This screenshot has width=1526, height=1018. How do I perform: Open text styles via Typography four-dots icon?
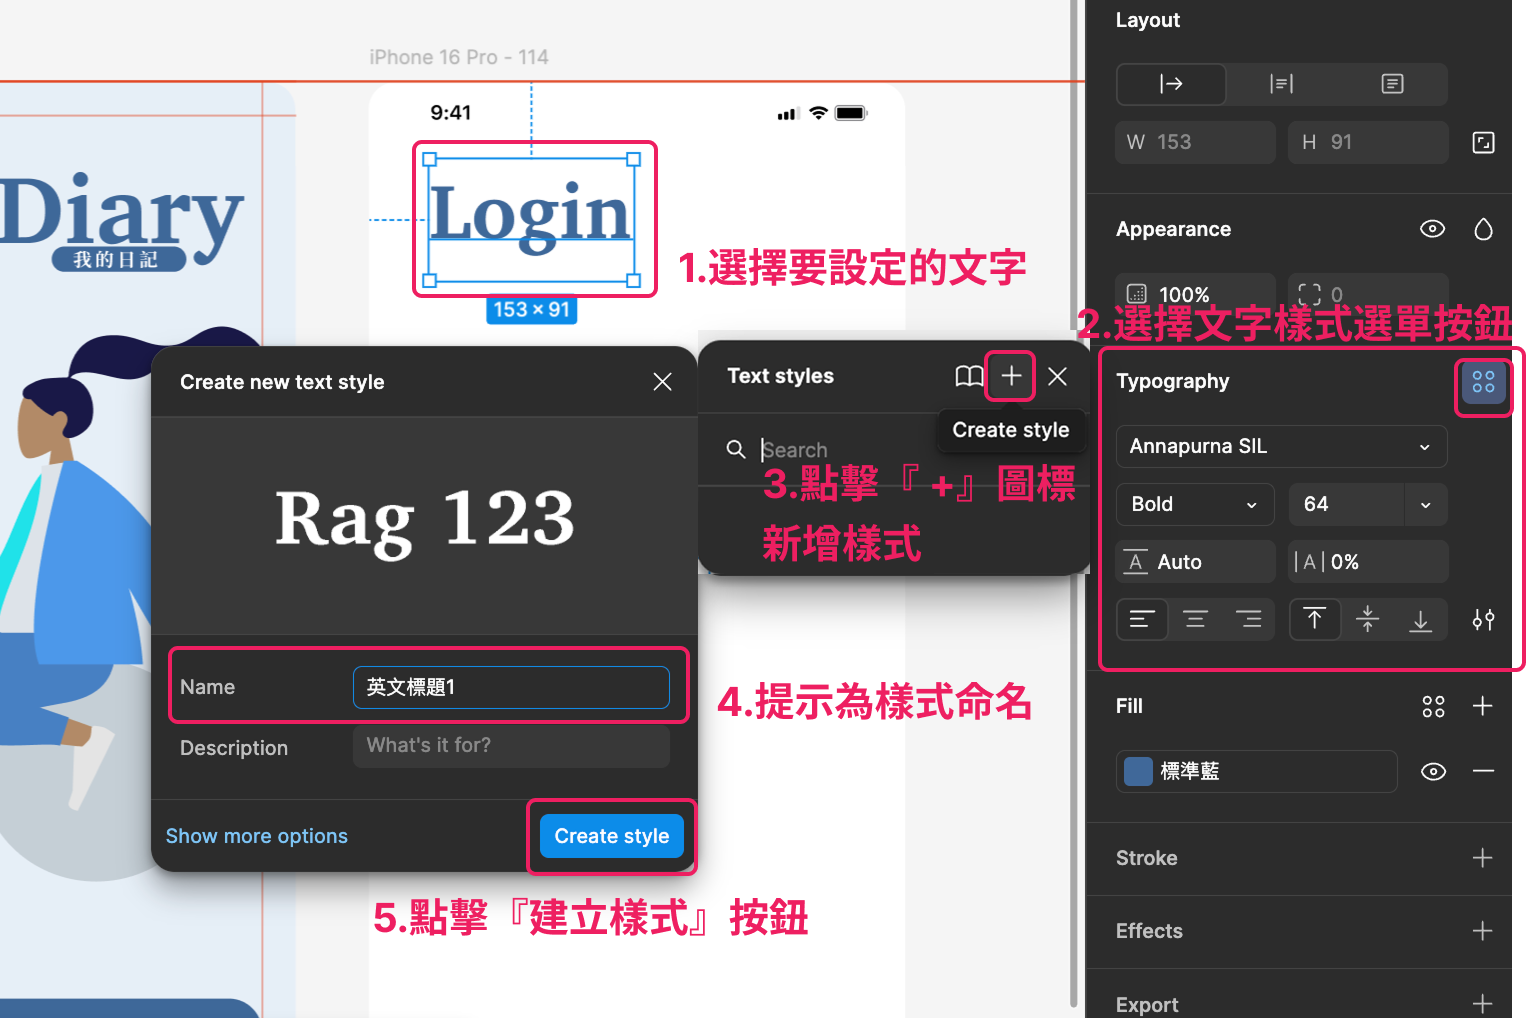coord(1483,382)
